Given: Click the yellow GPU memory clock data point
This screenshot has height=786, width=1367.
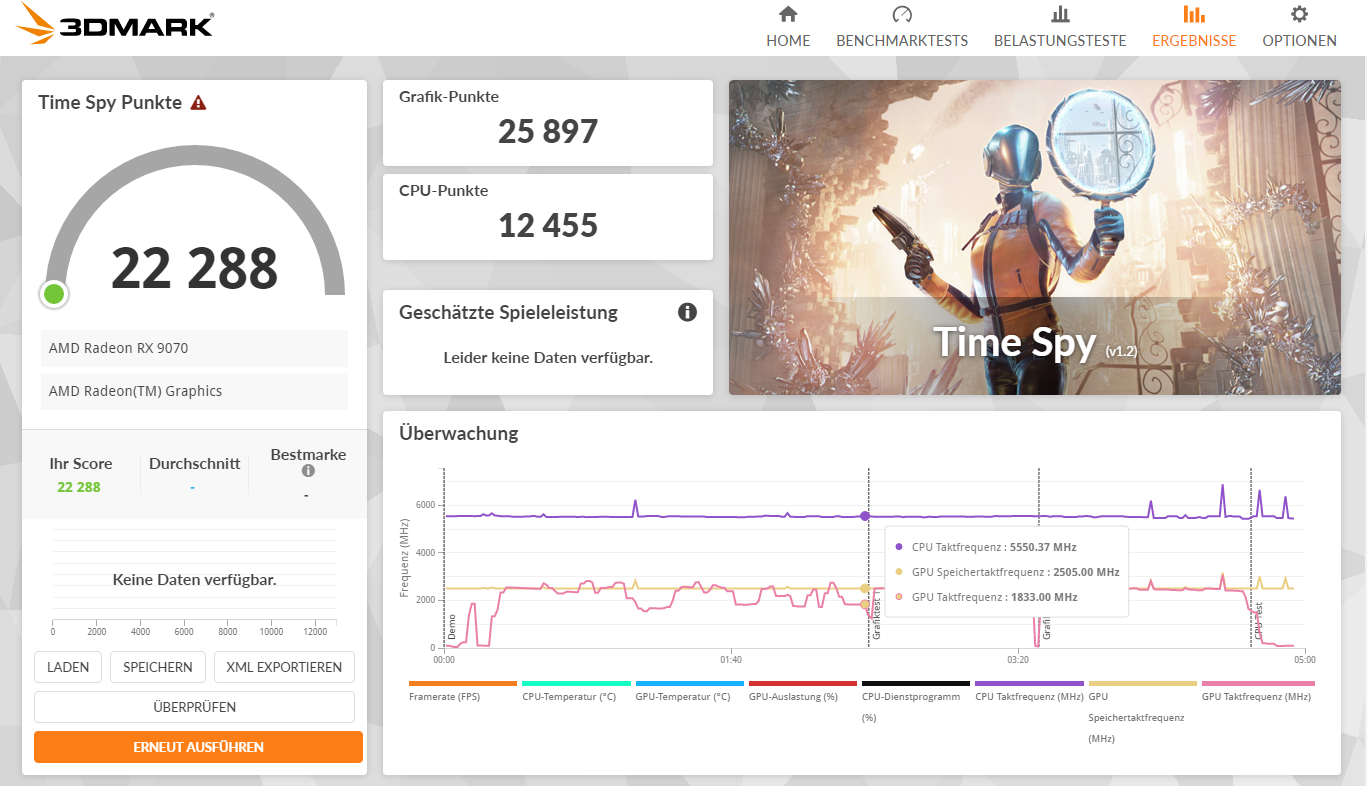Looking at the screenshot, I should 865,589.
